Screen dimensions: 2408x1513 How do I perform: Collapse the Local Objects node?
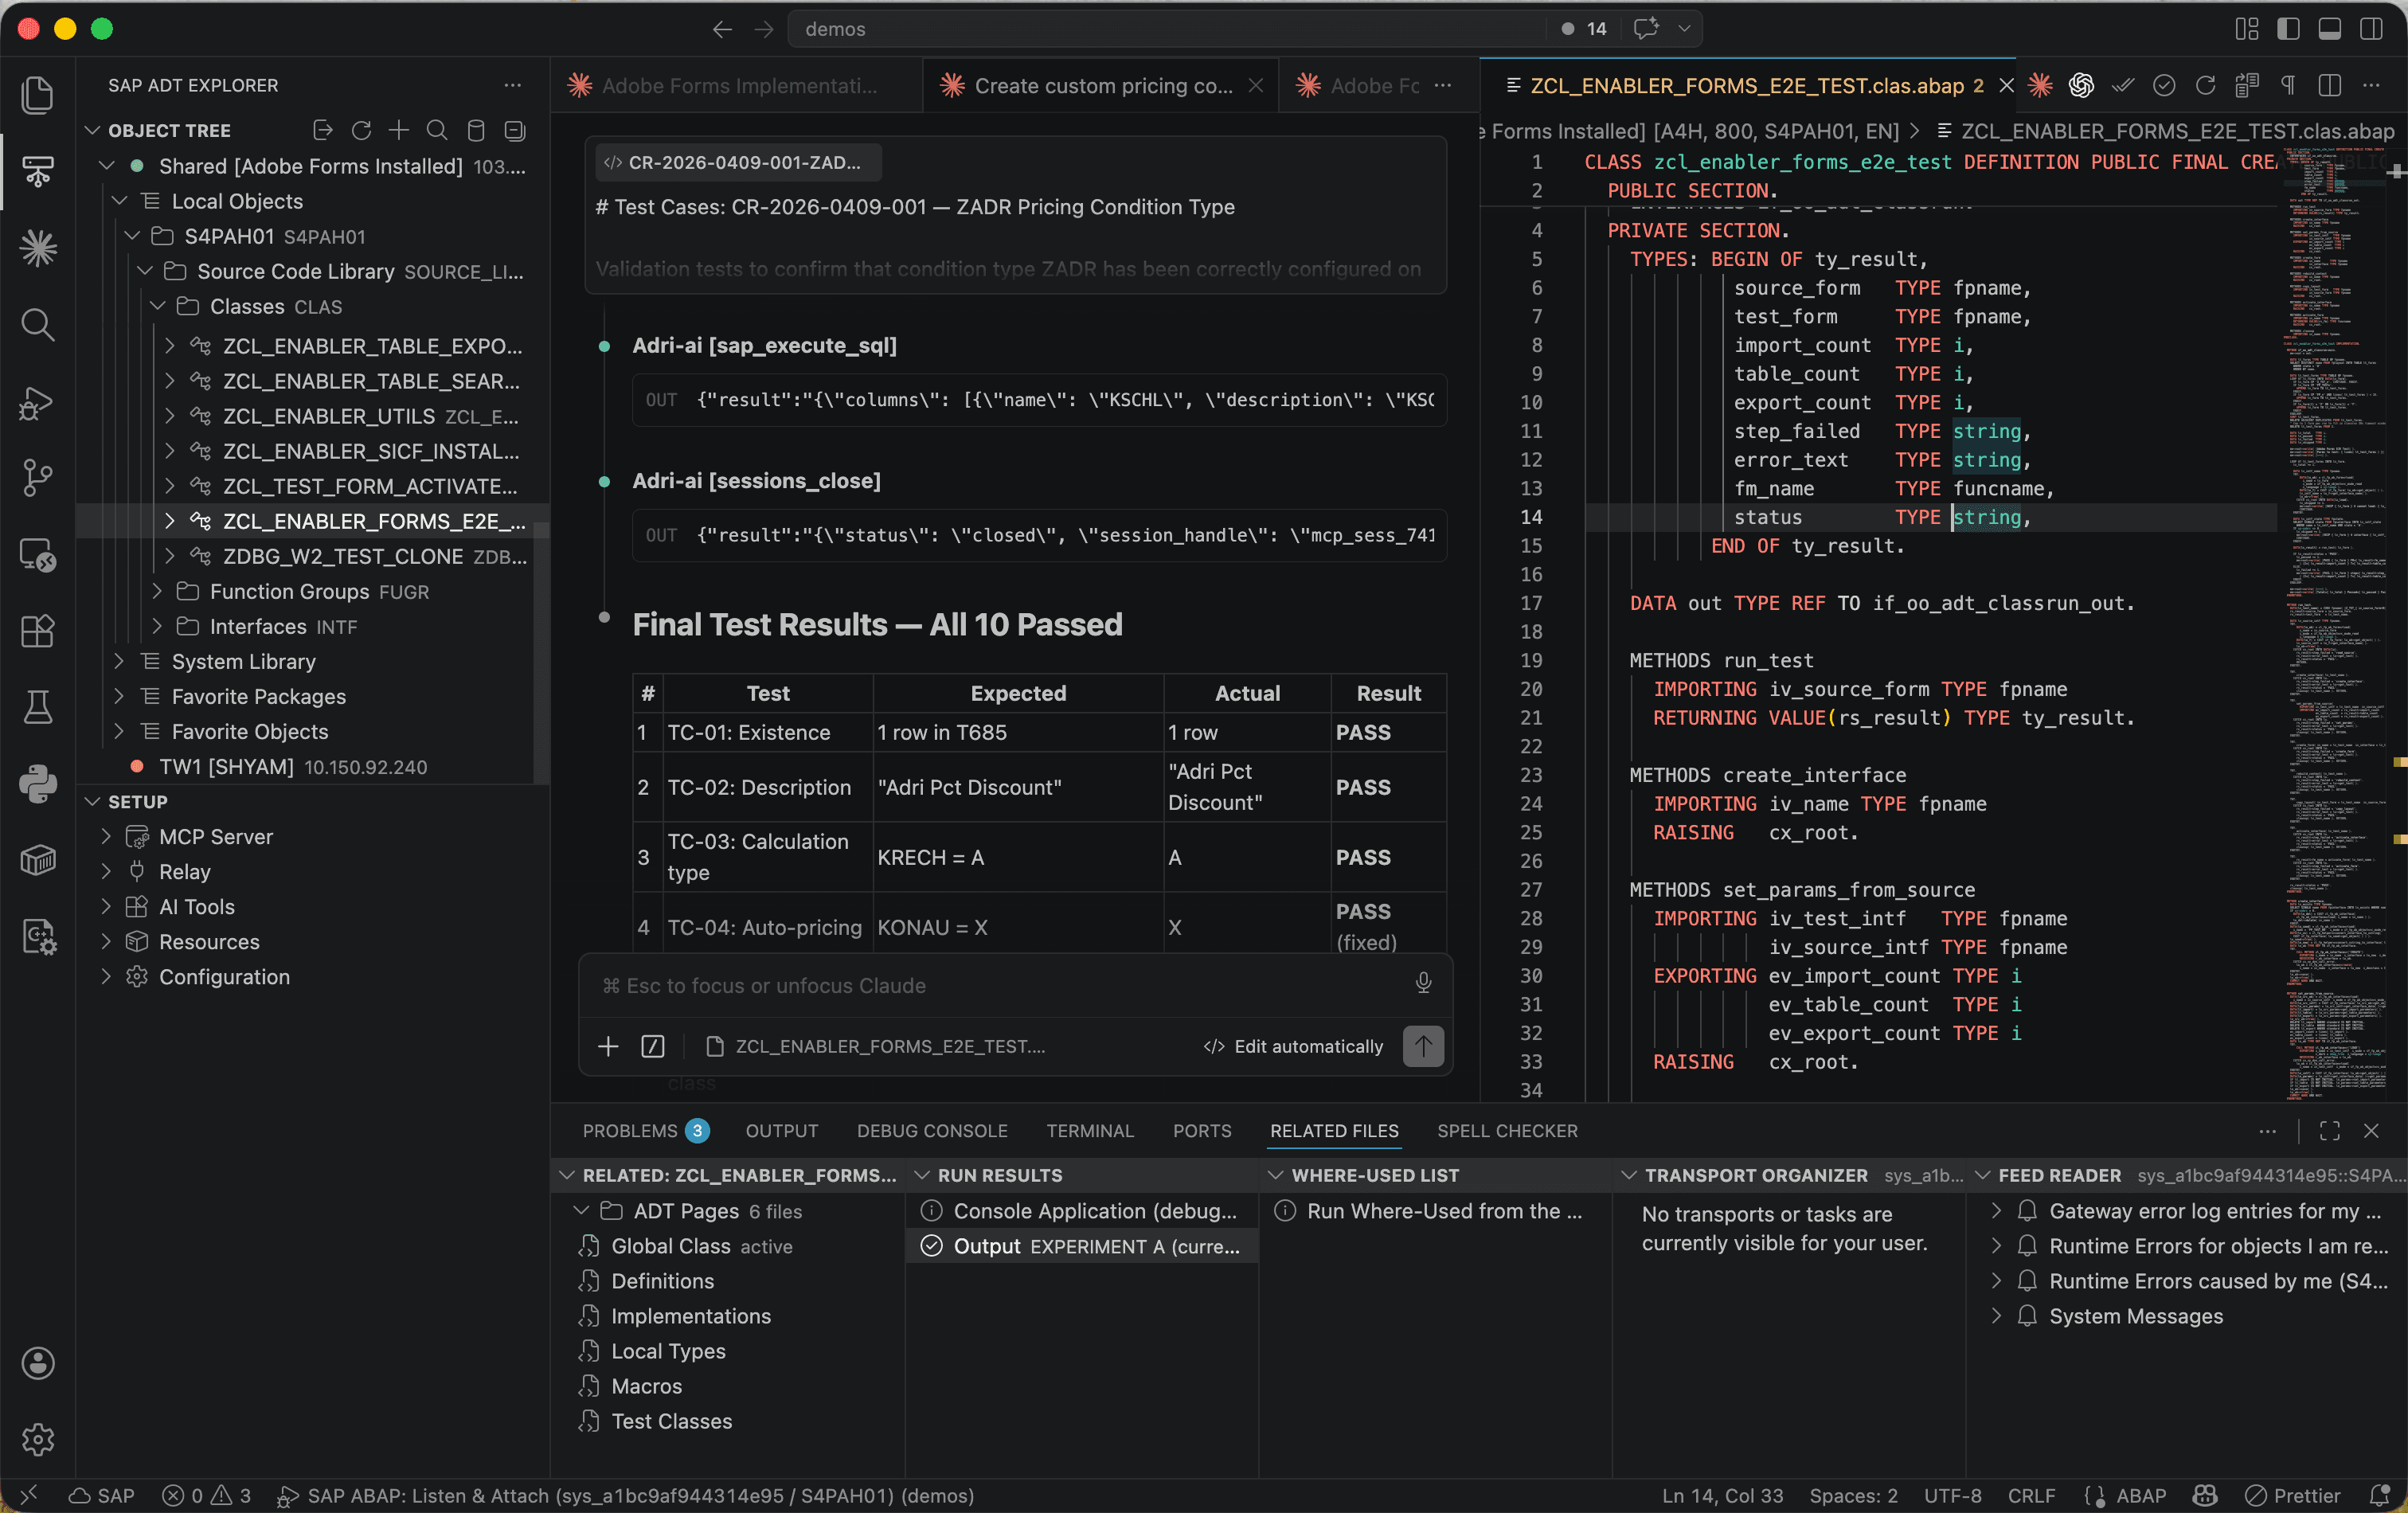pos(119,201)
